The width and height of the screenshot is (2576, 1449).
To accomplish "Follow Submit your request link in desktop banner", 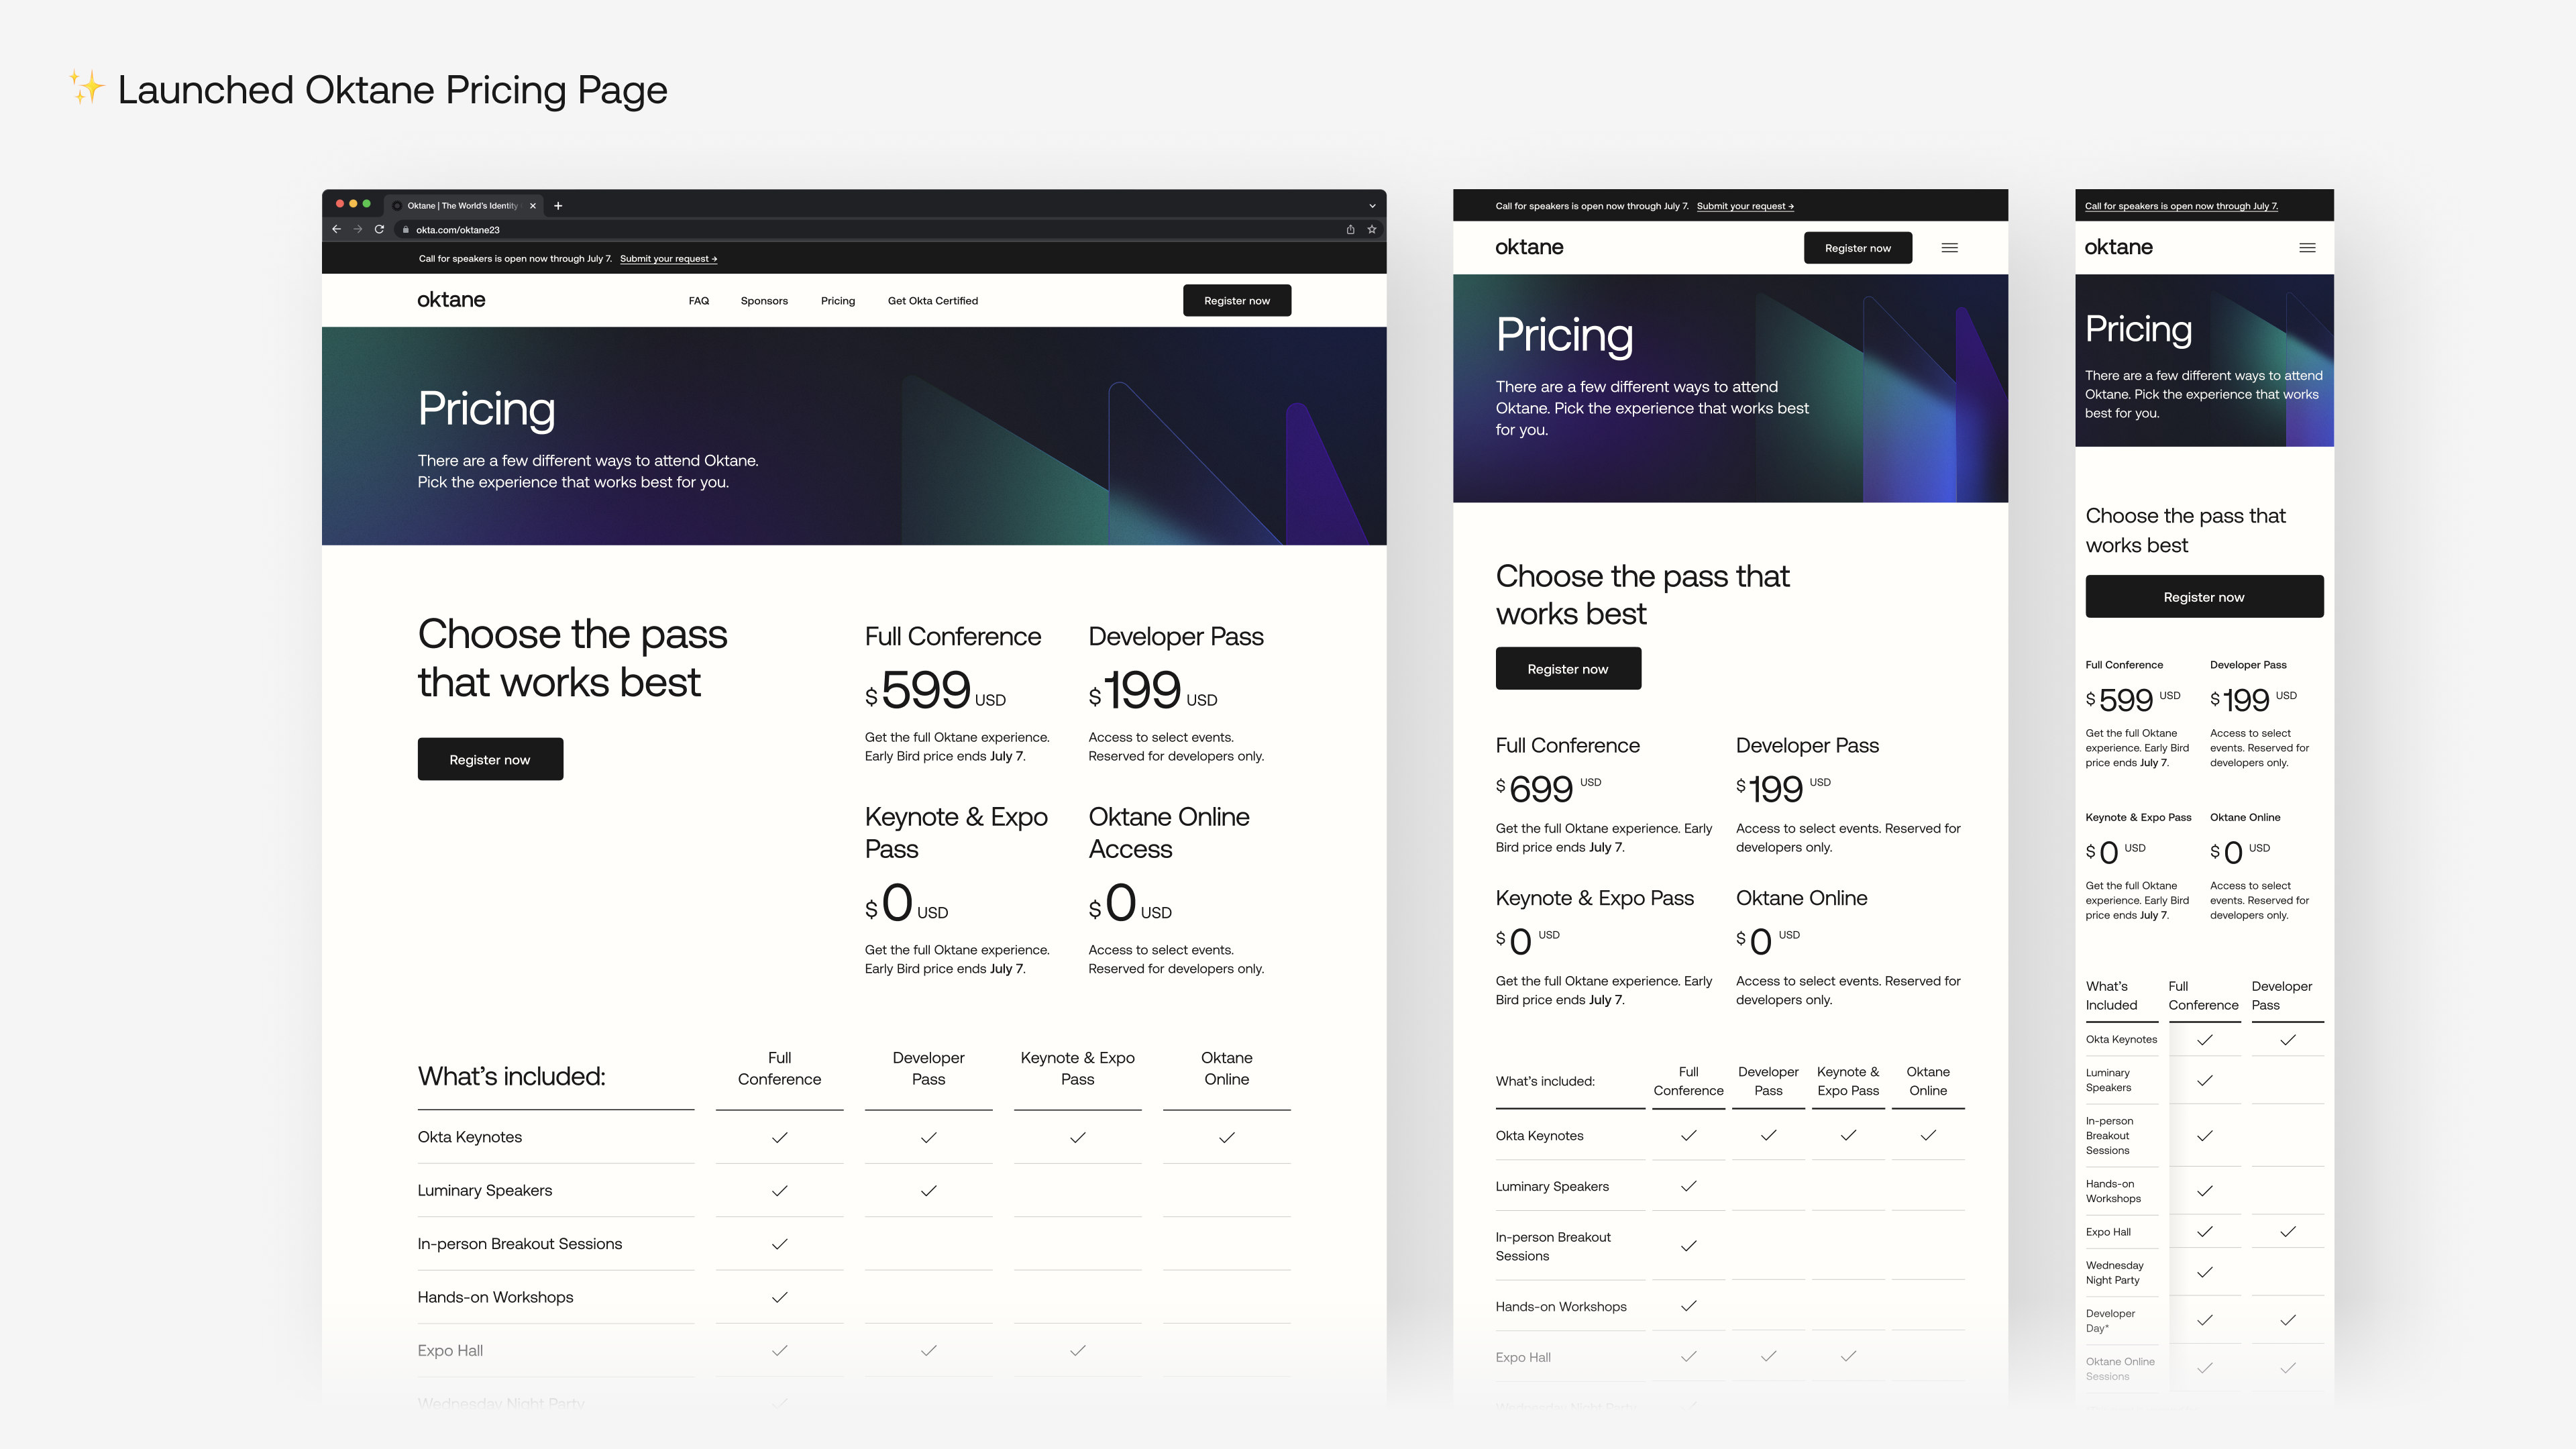I will [668, 259].
